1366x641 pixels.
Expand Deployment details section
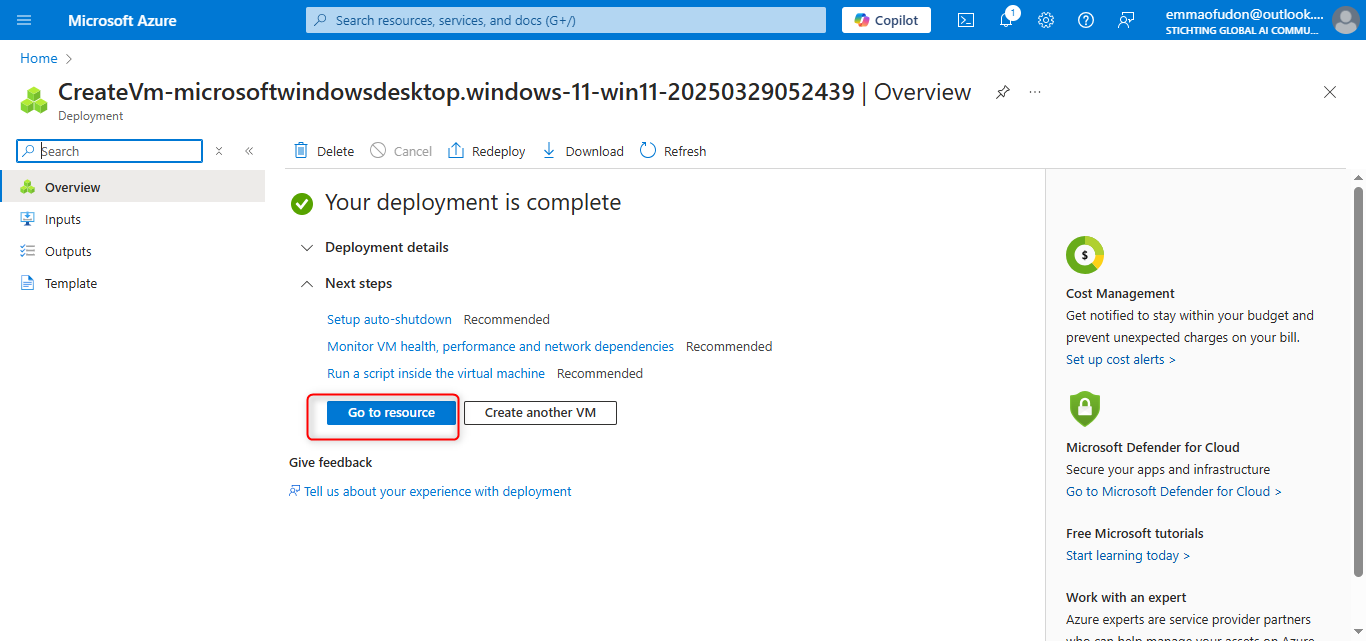374,247
